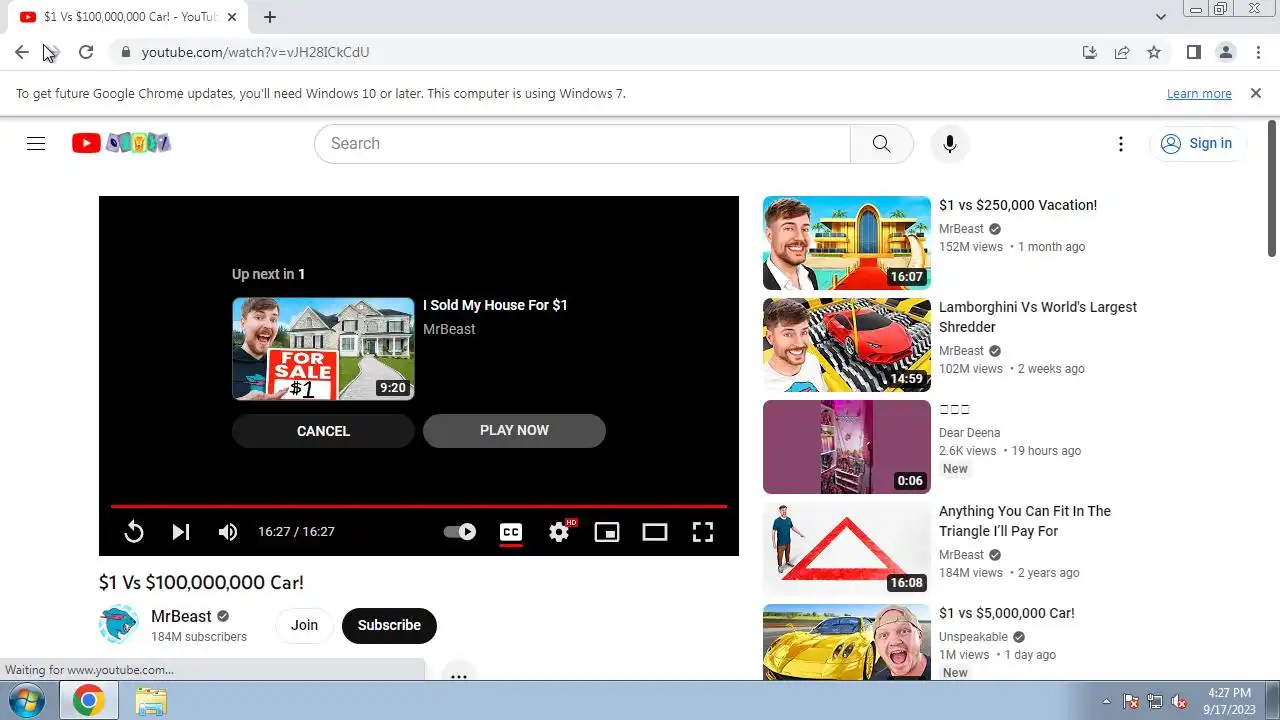
Task: Click the Unspeakable channel name
Action: tap(973, 637)
